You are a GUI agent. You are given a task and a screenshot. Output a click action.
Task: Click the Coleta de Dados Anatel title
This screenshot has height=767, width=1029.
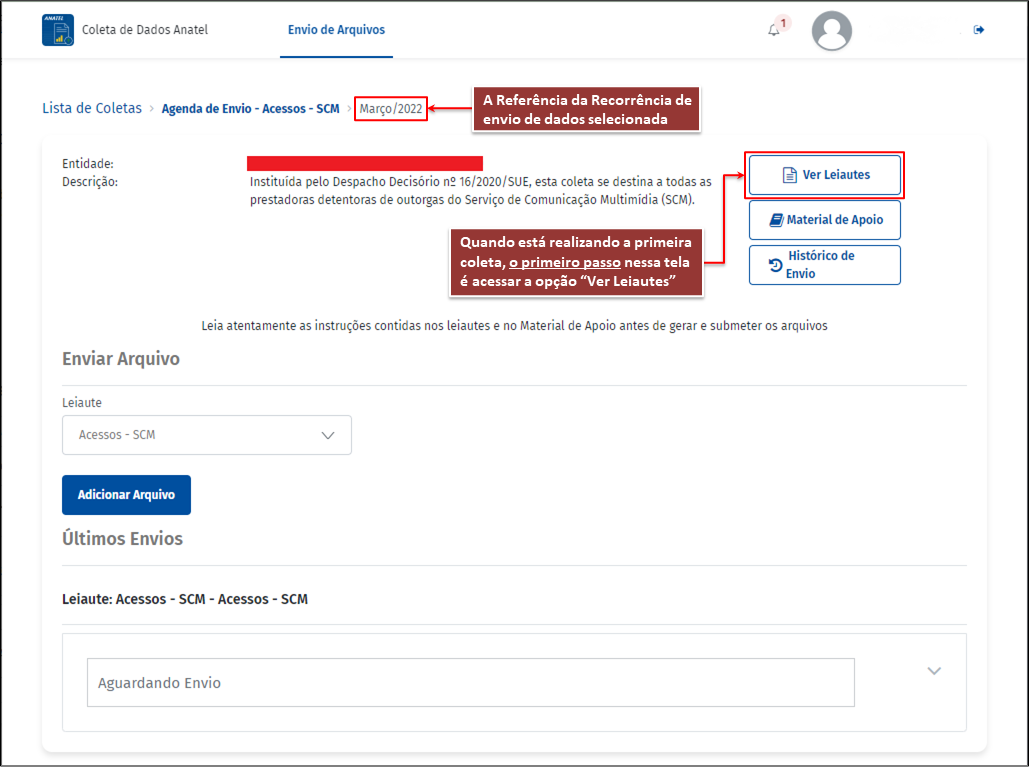click(x=145, y=30)
